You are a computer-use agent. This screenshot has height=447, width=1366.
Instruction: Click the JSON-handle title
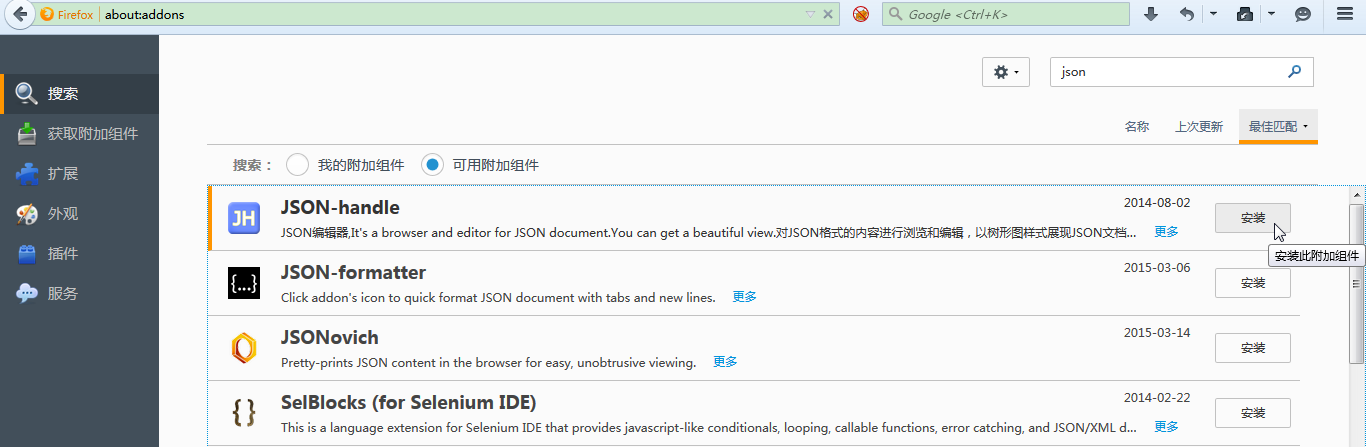(340, 208)
